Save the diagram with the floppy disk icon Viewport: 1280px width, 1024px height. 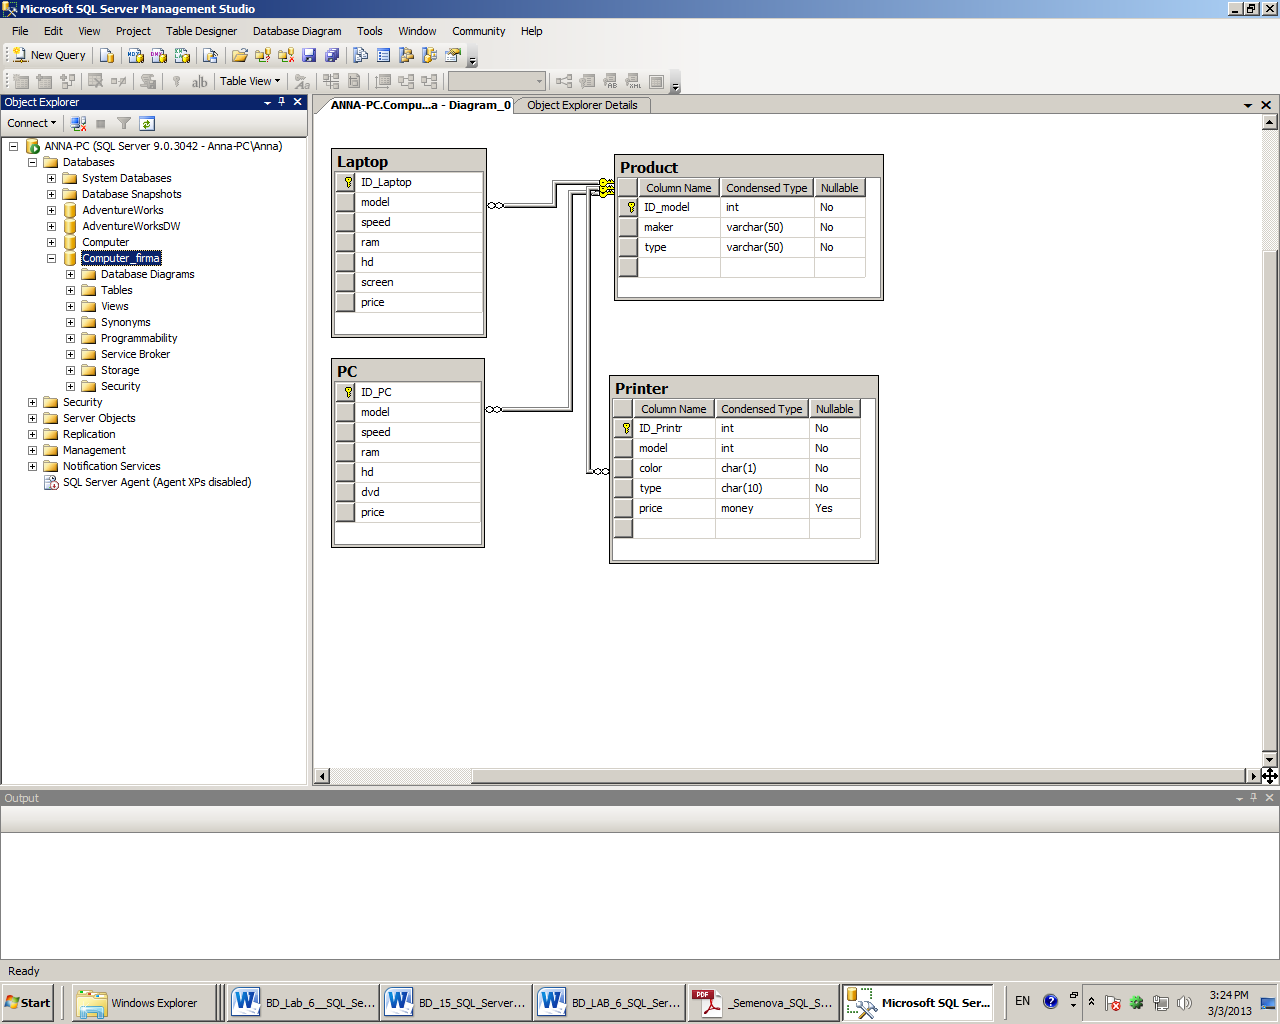309,55
